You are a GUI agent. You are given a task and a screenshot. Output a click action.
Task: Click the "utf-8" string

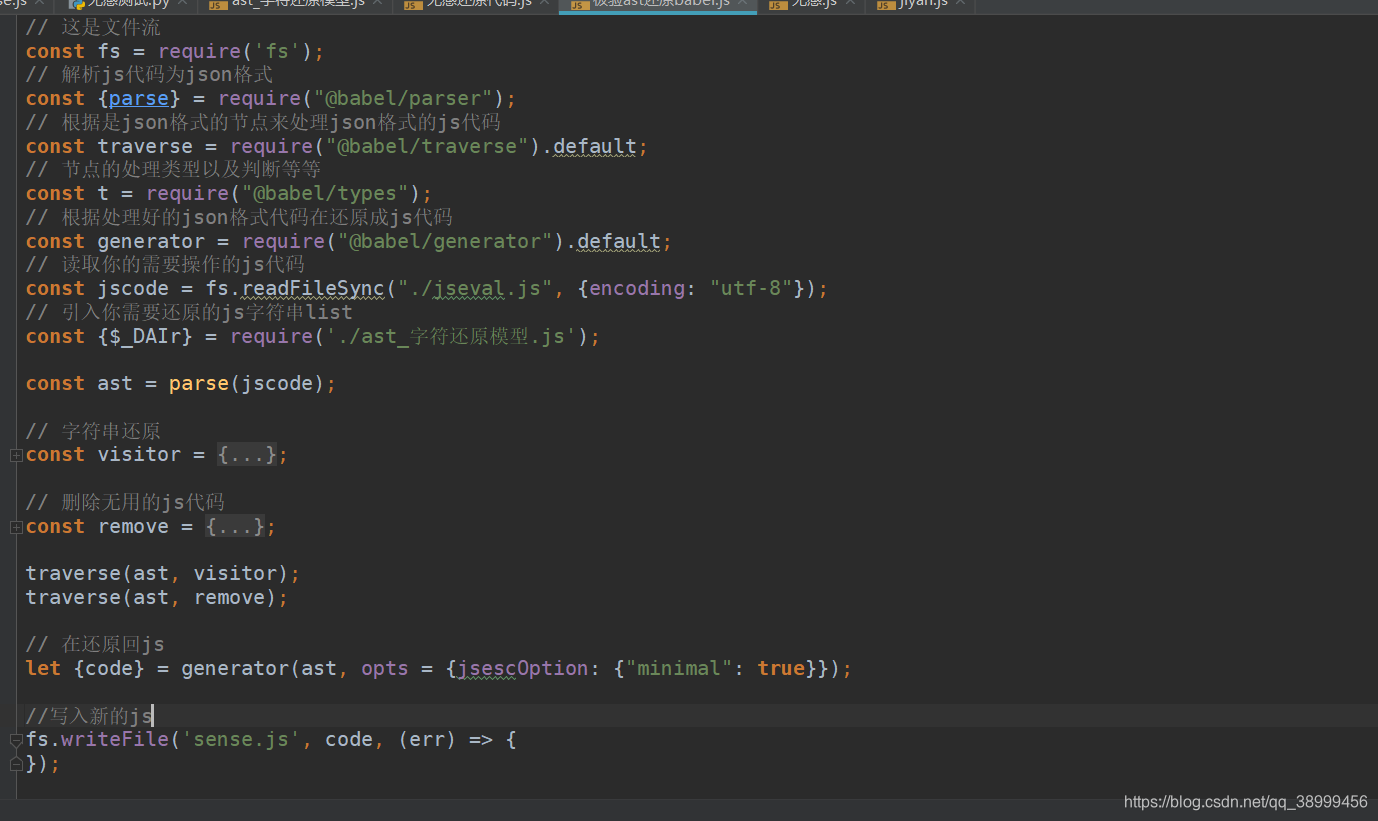(x=751, y=288)
